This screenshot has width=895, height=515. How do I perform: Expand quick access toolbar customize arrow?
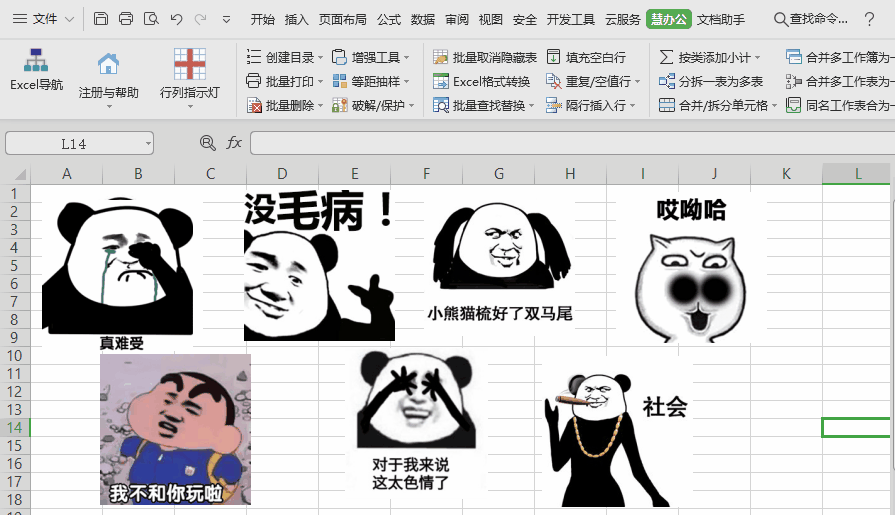click(x=227, y=19)
